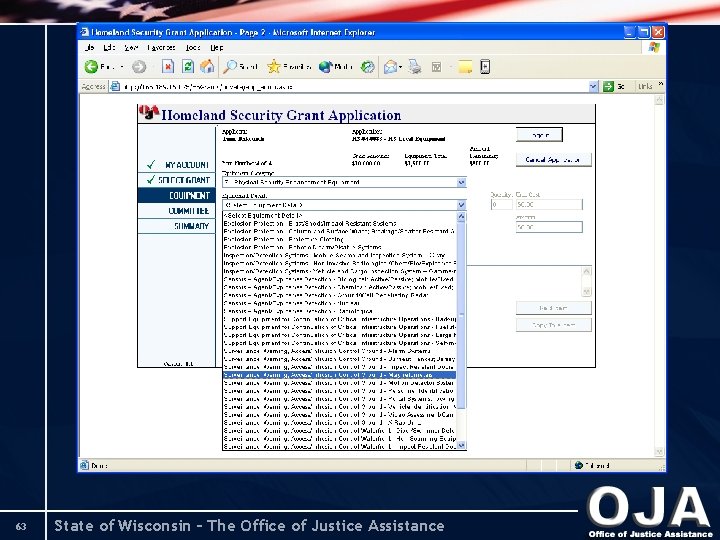Collapse the Equipment Detail dropdown arrow
The height and width of the screenshot is (540, 720).
click(461, 205)
